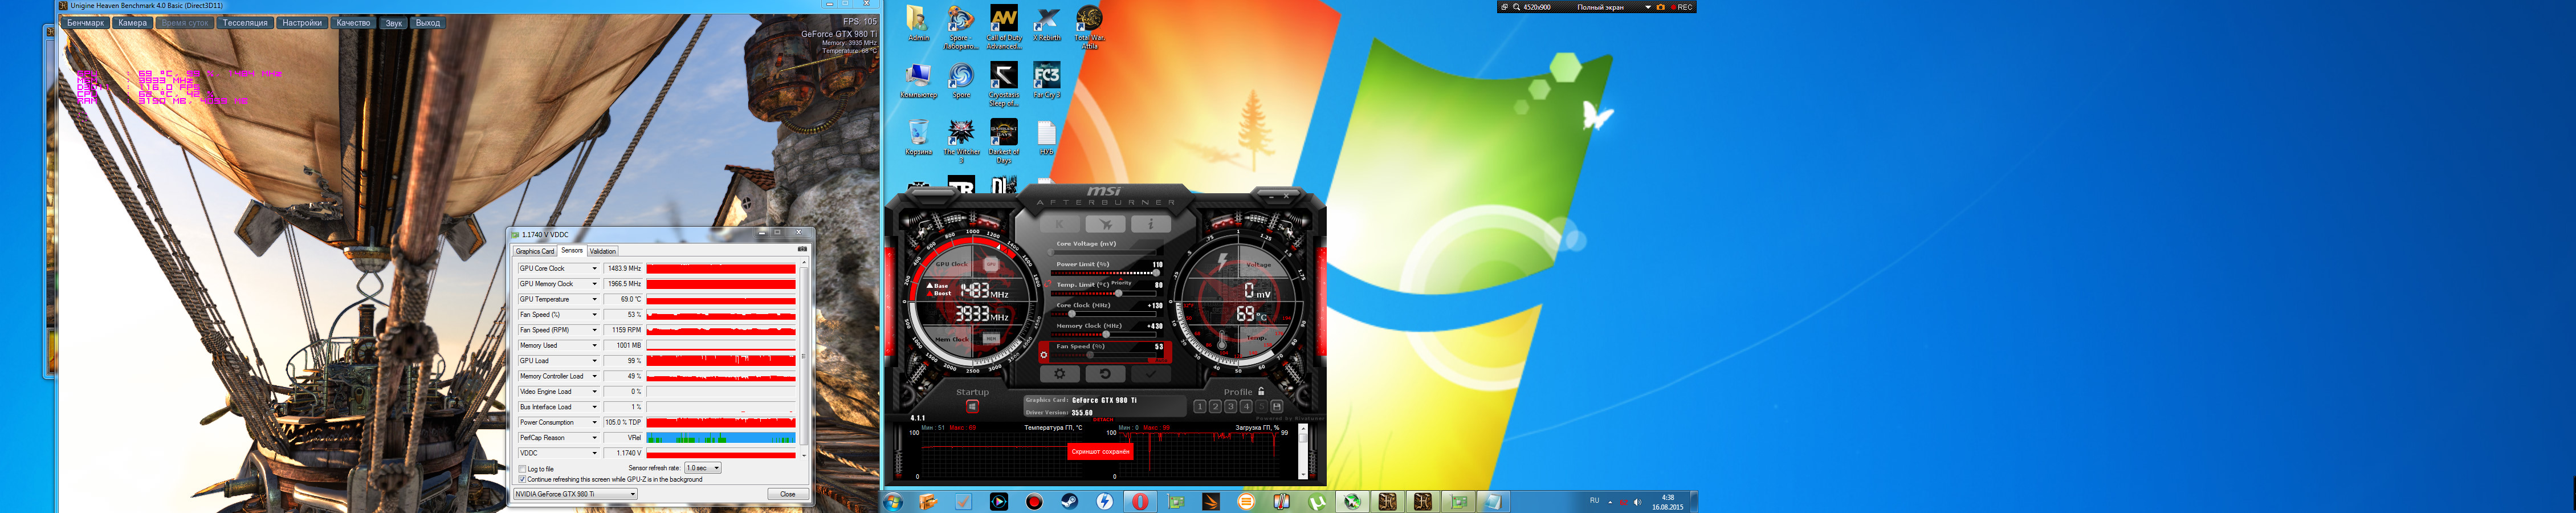Click the Выход button in Heaven Benchmark
This screenshot has width=2576, height=513.
pos(428,23)
